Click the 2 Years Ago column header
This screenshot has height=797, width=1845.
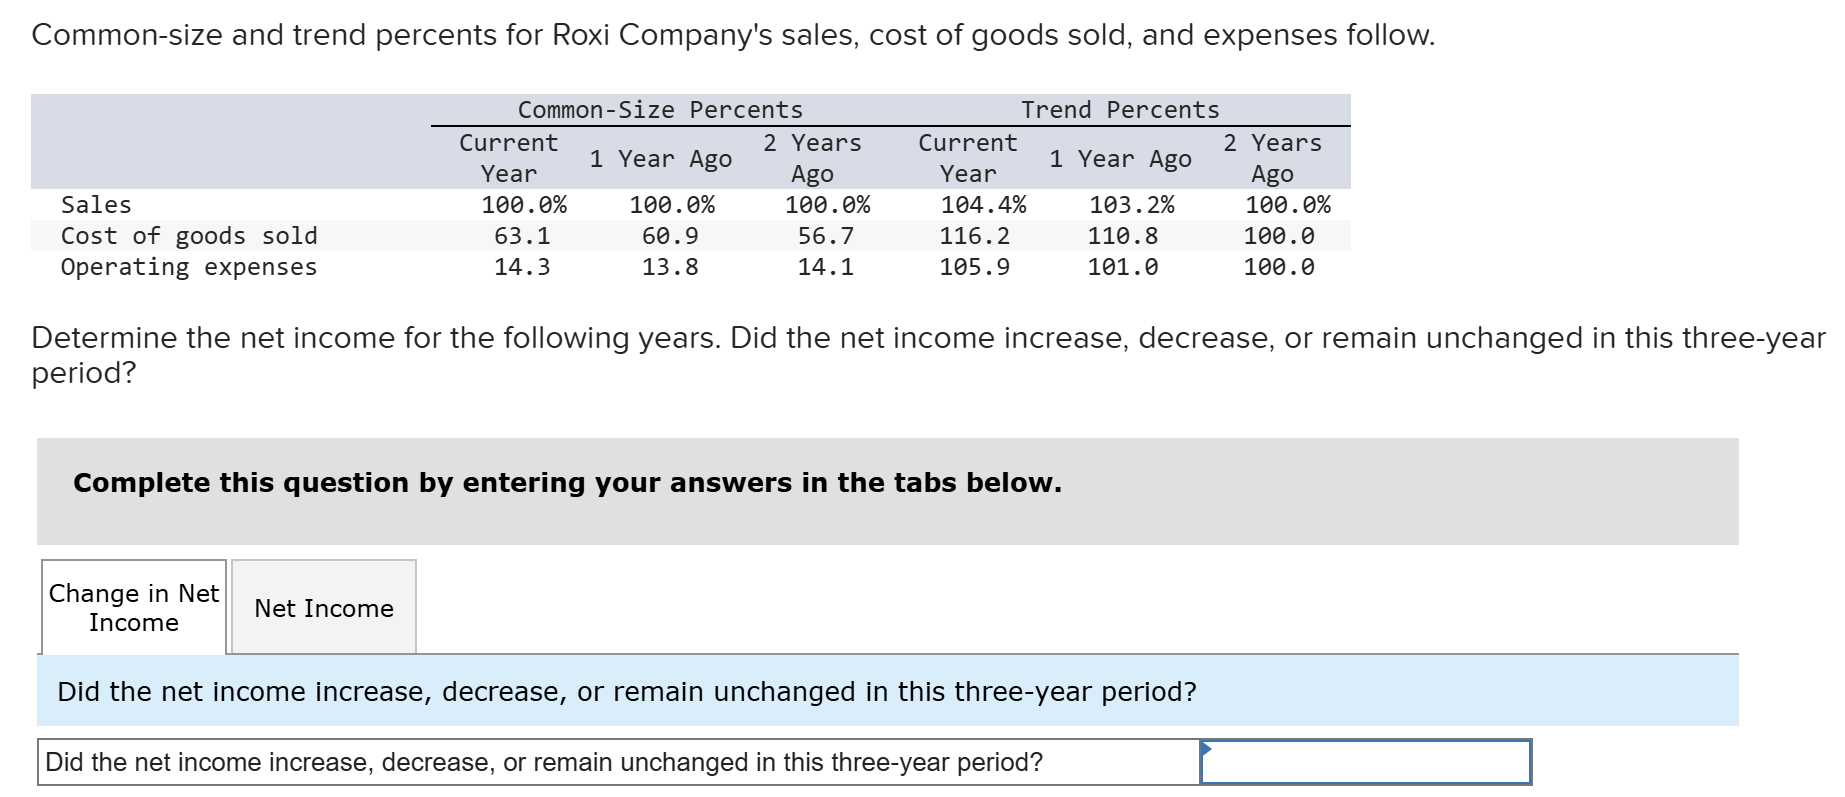click(812, 158)
